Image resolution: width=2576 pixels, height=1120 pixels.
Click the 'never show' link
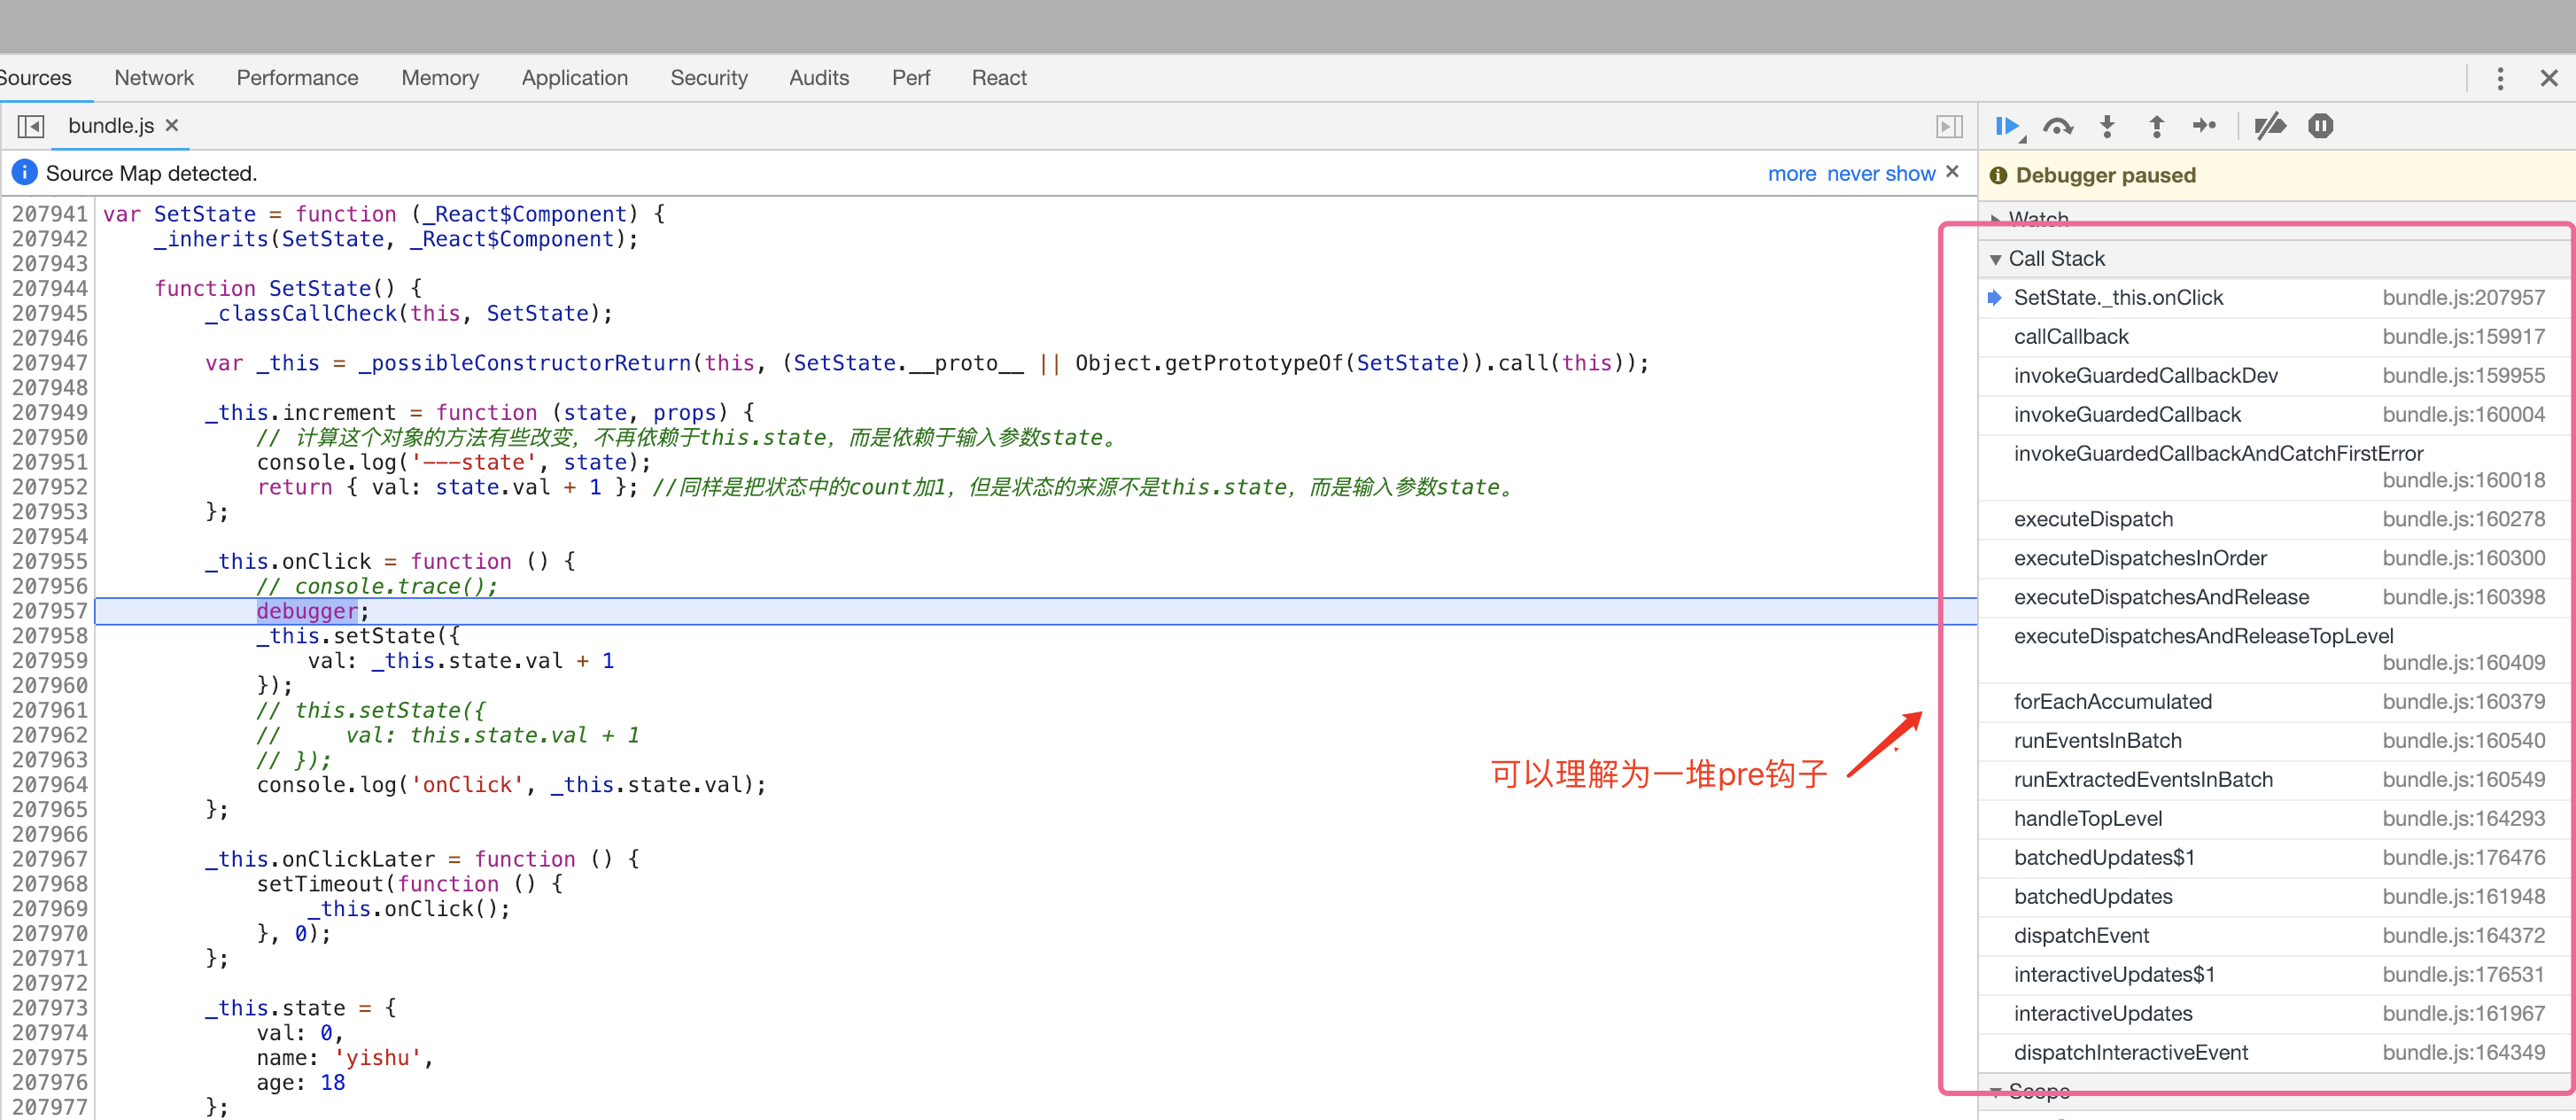click(x=1881, y=174)
